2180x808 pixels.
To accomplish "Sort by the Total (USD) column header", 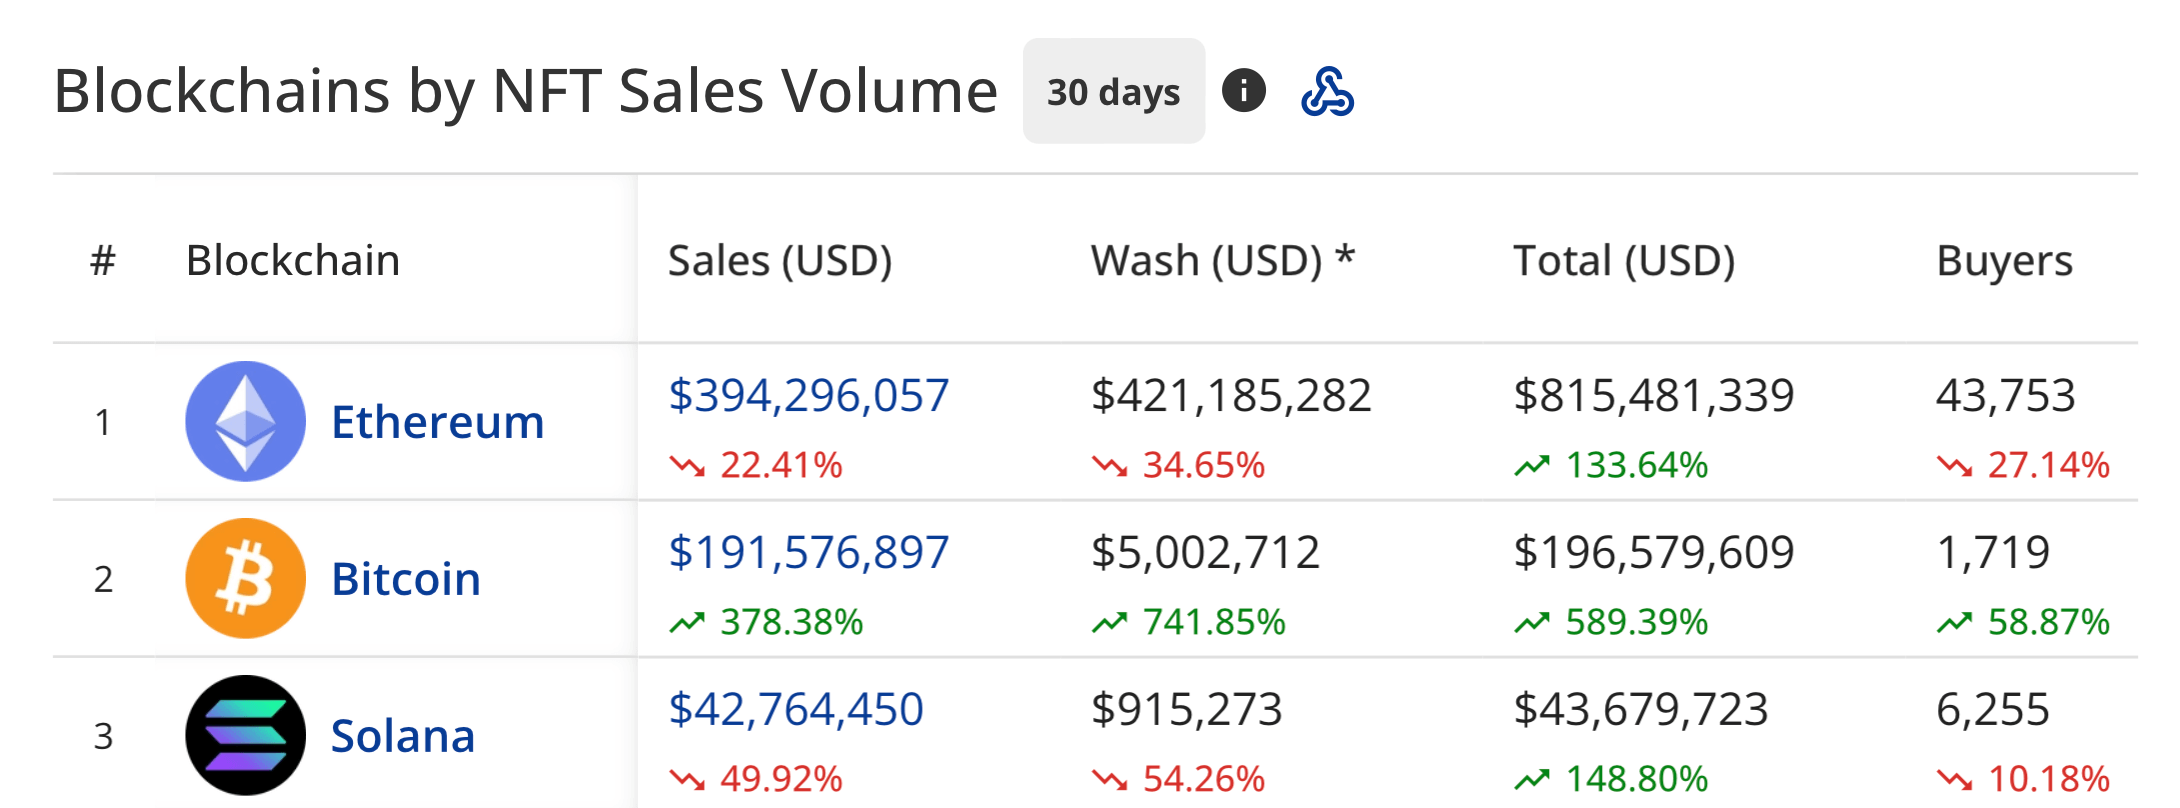I will click(1624, 261).
